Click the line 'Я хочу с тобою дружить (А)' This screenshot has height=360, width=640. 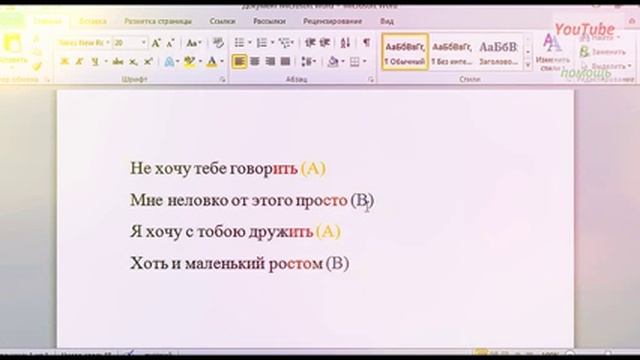point(236,231)
